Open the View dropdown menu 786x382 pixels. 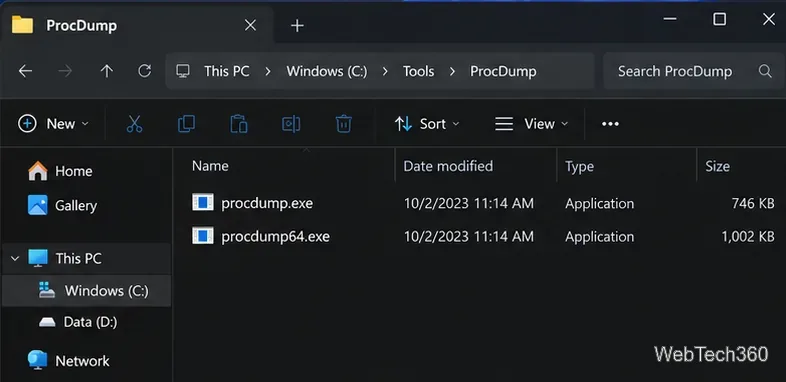click(531, 124)
